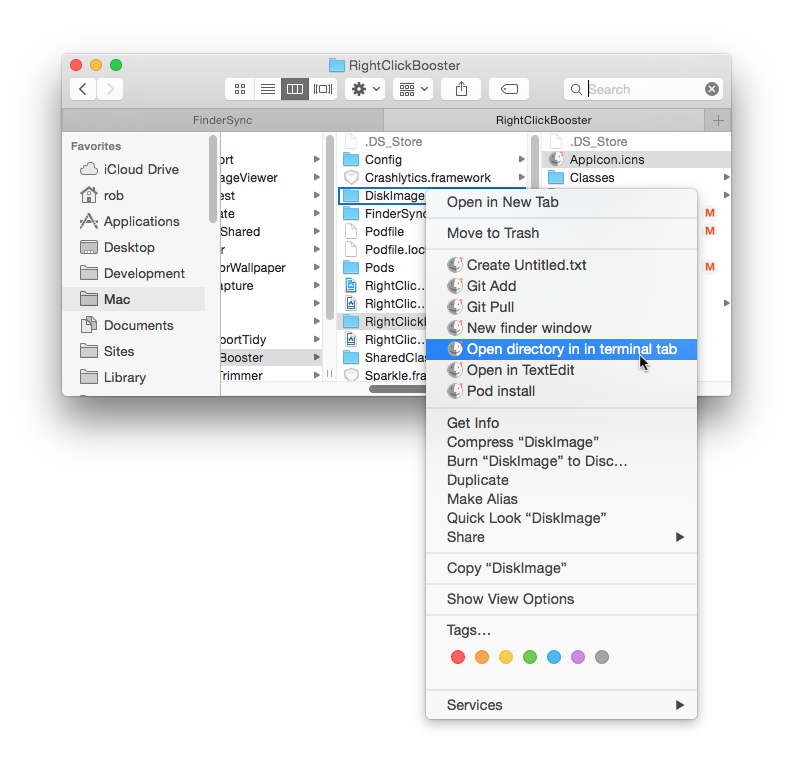Viewport: 797px width, 760px height.
Task: Go back with the back arrow
Action: pos(83,89)
